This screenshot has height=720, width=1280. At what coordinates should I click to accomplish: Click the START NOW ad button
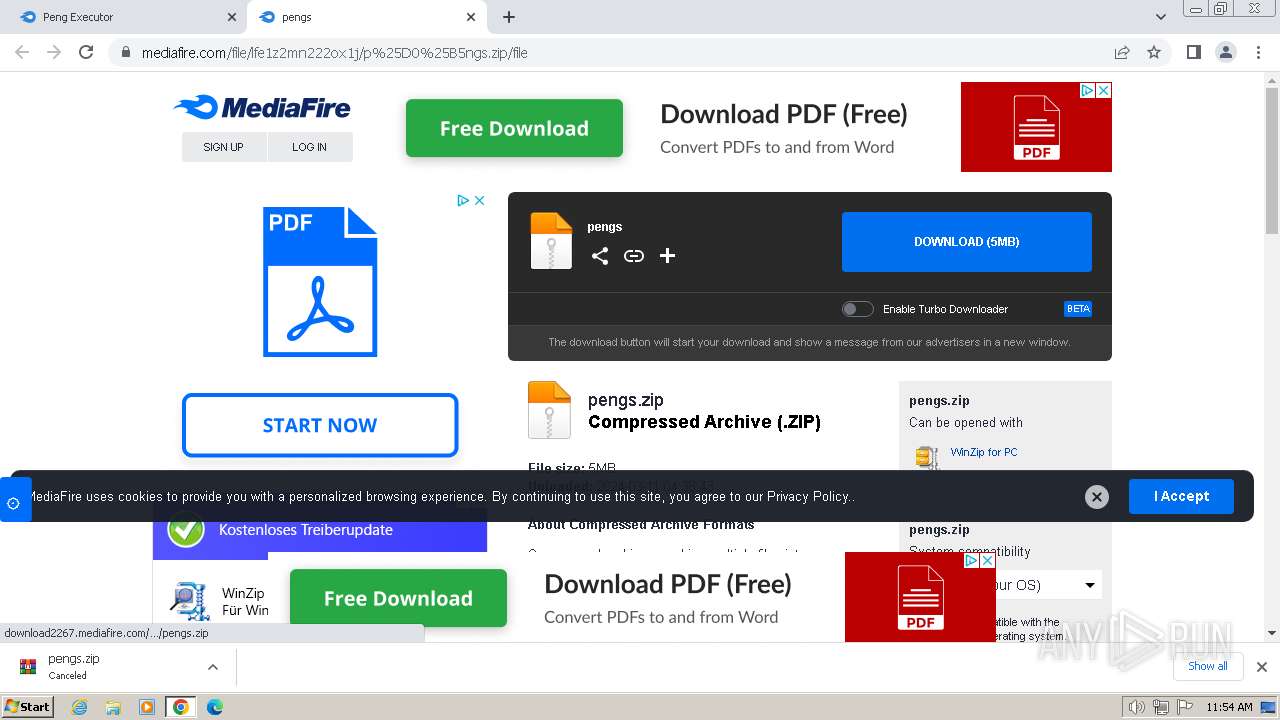click(x=320, y=425)
